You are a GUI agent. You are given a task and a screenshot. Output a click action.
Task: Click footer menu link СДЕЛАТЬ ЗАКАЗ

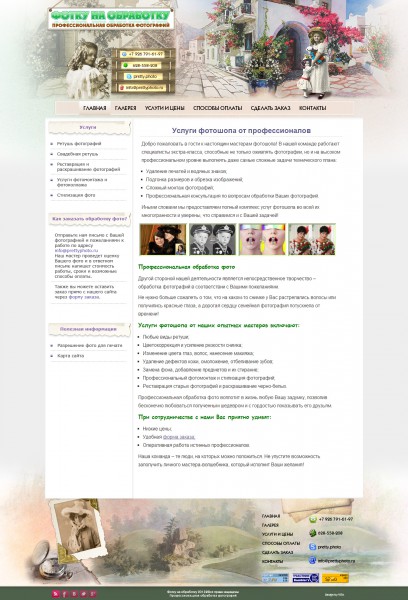pos(277,553)
